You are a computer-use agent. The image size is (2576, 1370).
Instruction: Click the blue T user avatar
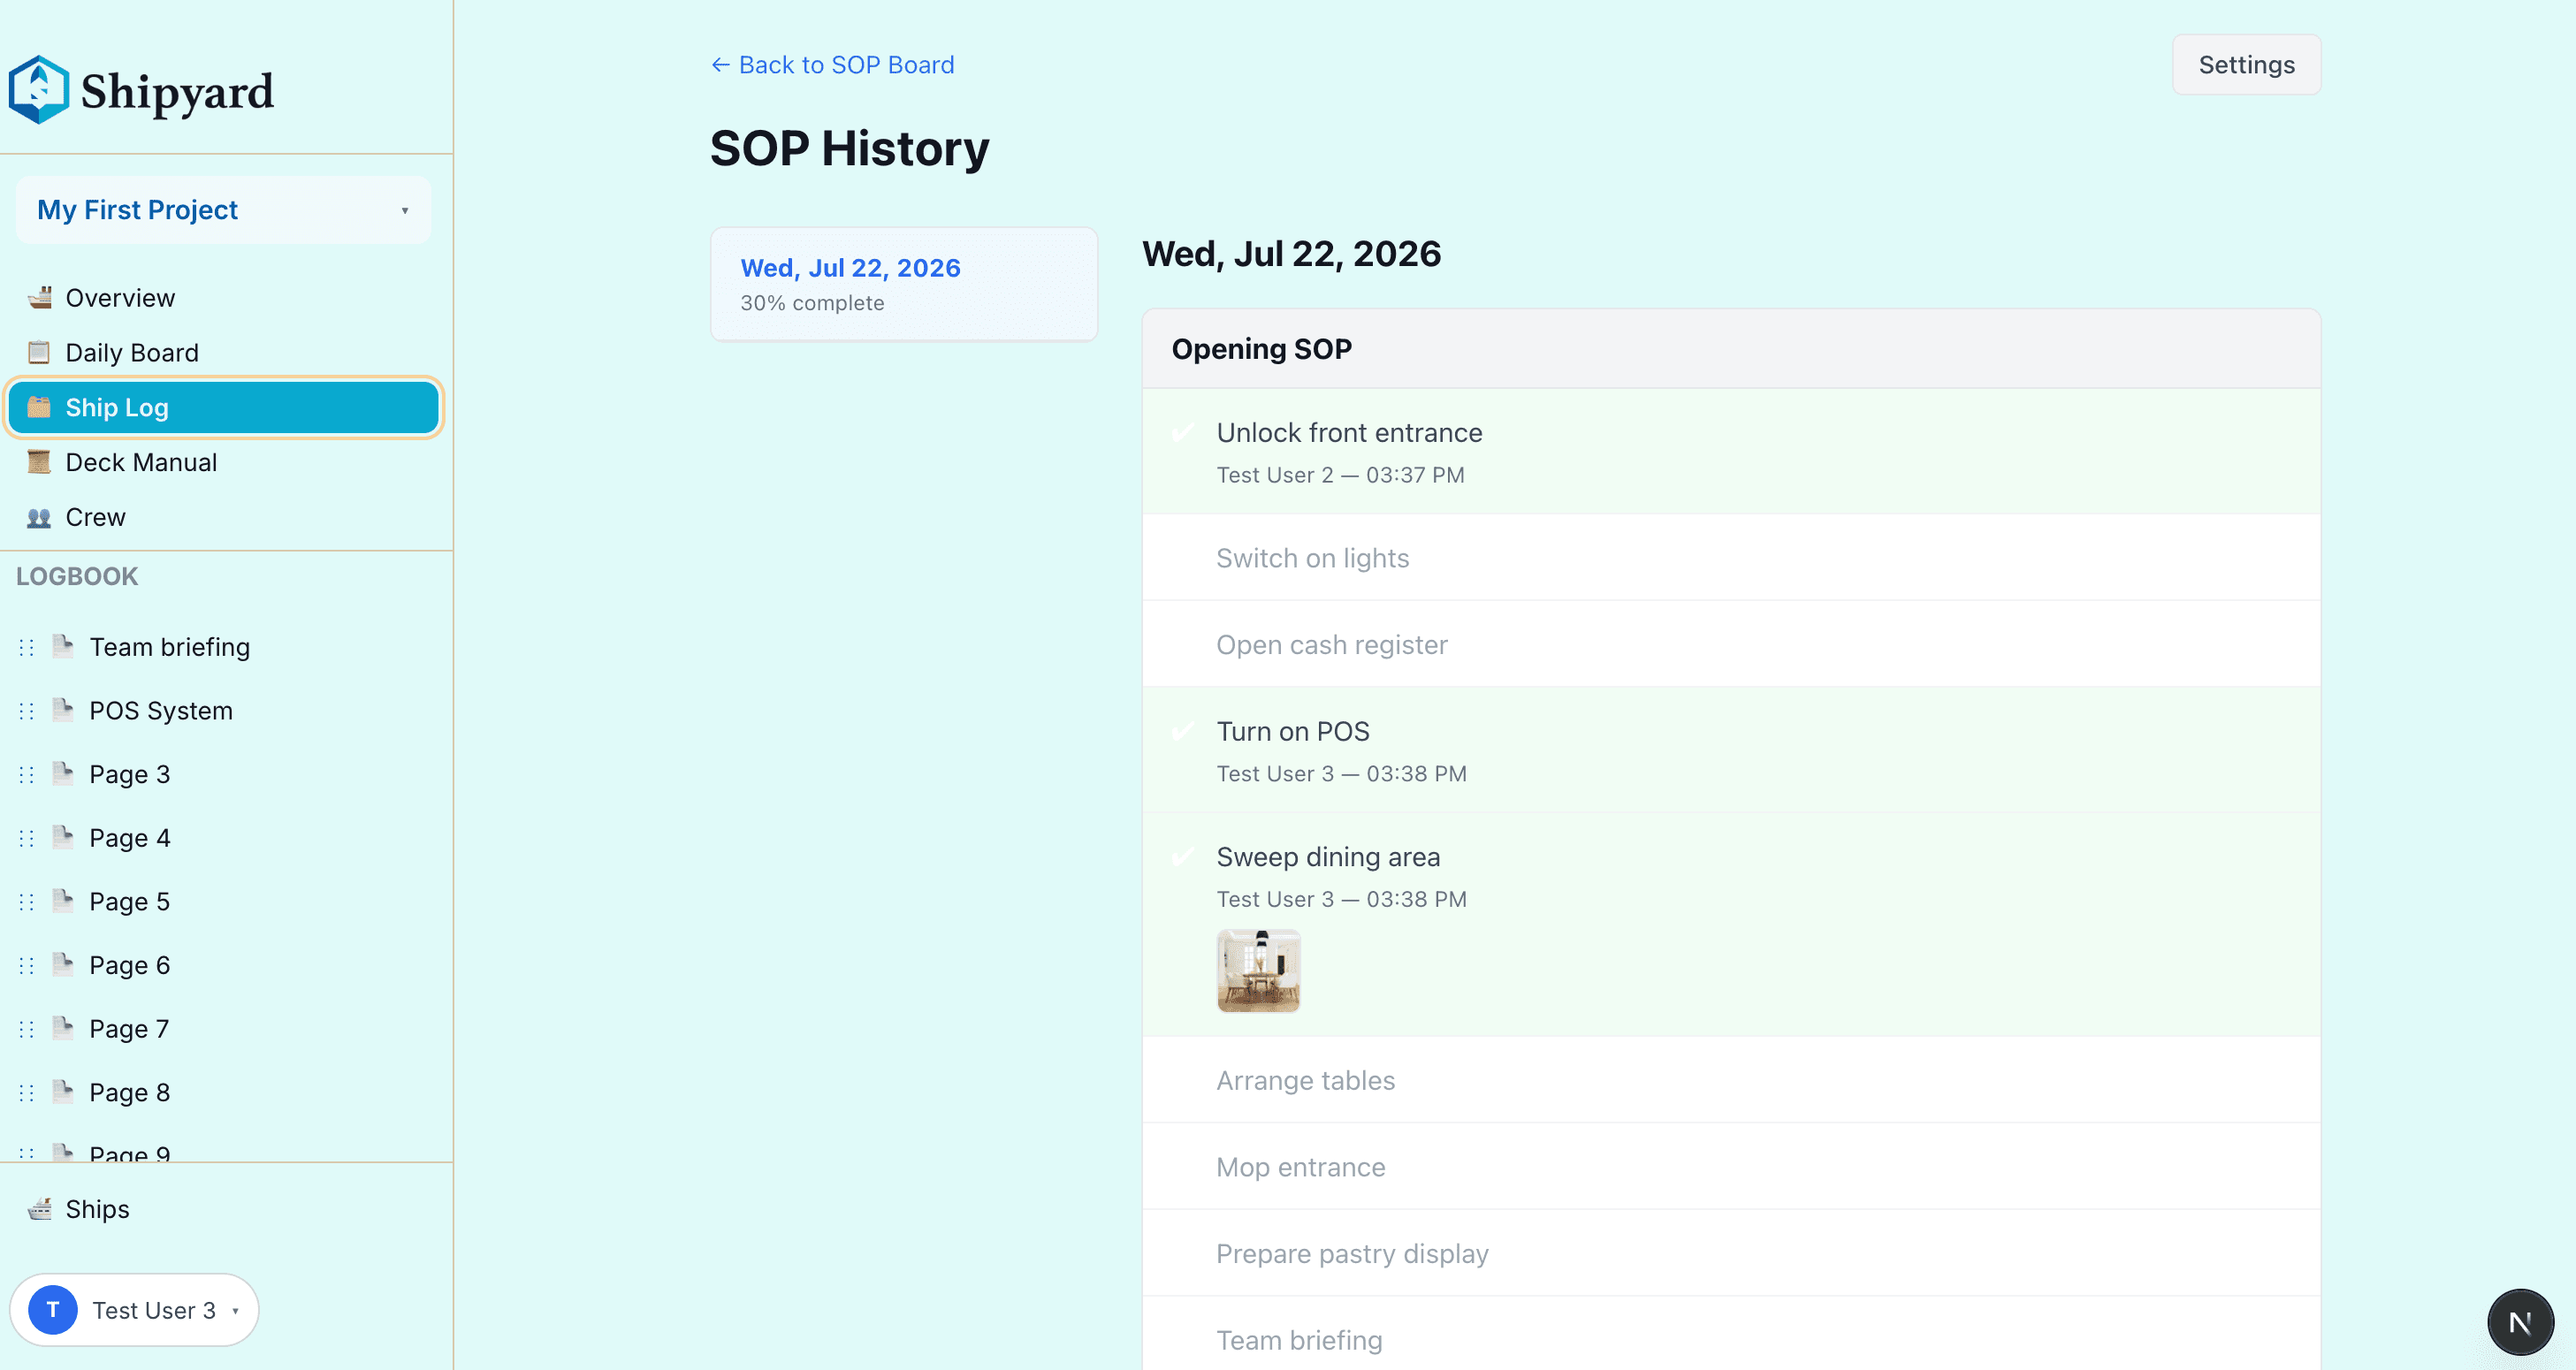click(x=53, y=1310)
